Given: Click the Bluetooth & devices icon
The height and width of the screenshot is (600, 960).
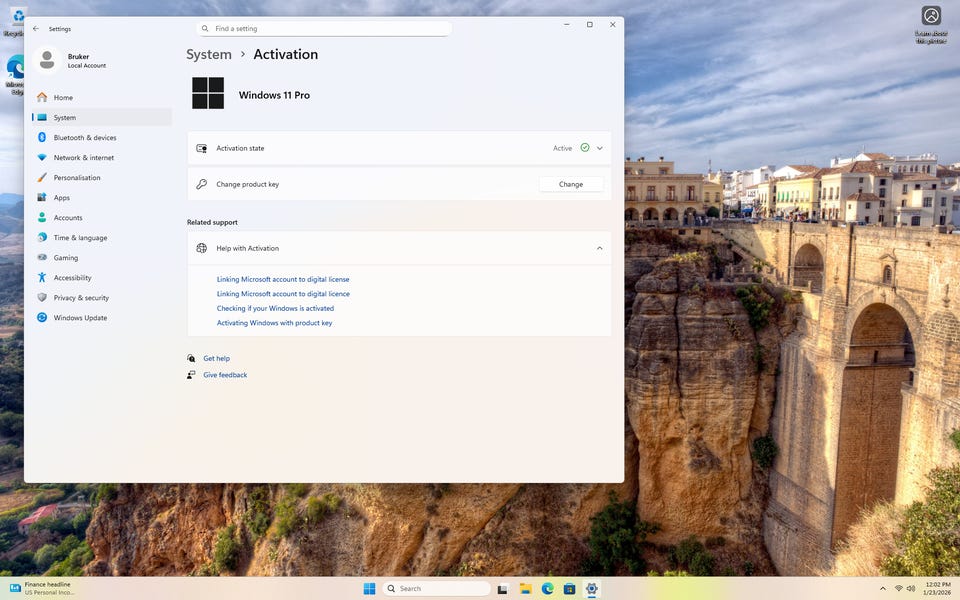Looking at the screenshot, I should [42, 138].
